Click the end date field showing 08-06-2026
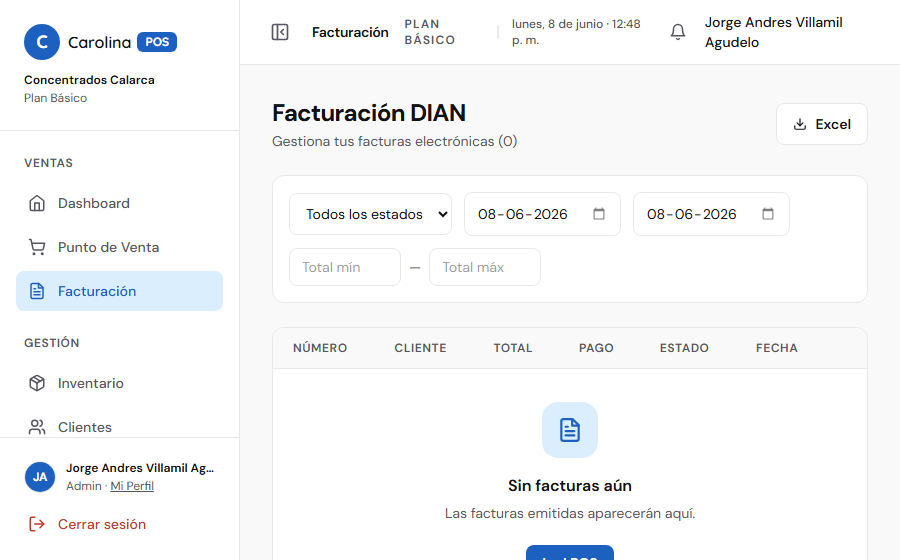900x560 pixels. coord(711,214)
